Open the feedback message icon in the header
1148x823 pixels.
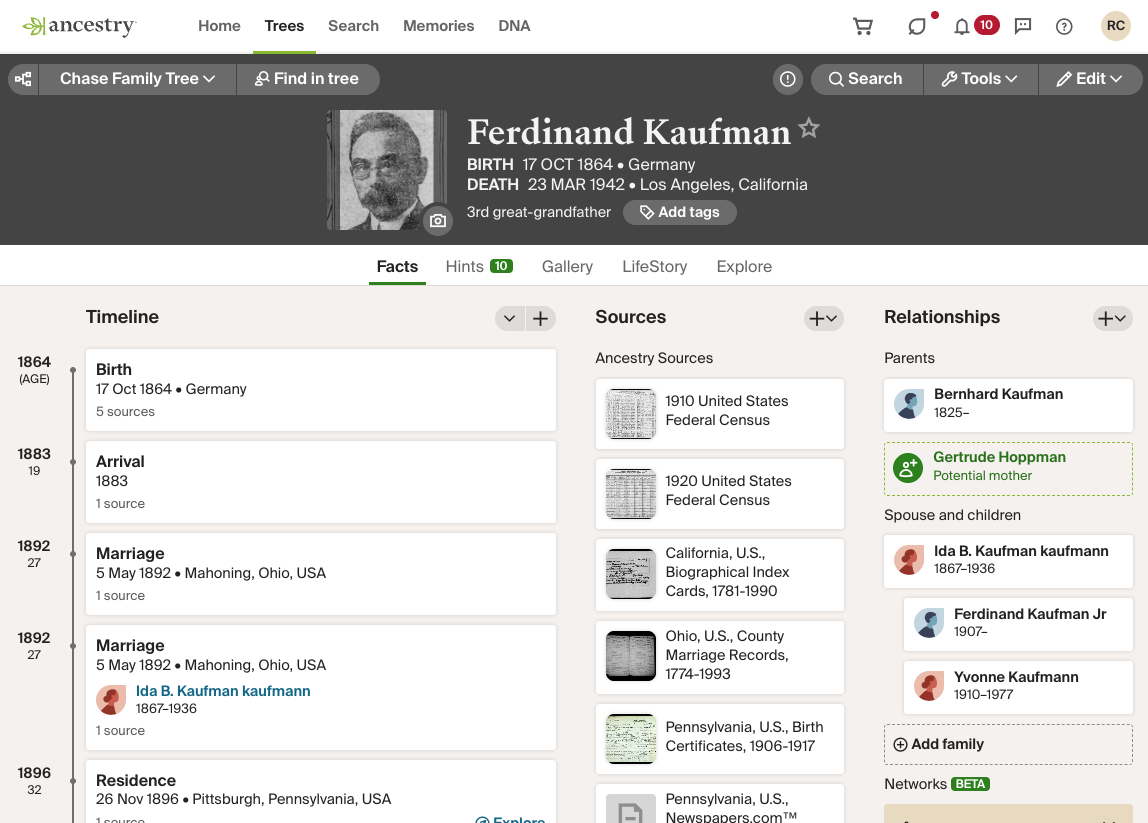[1022, 26]
